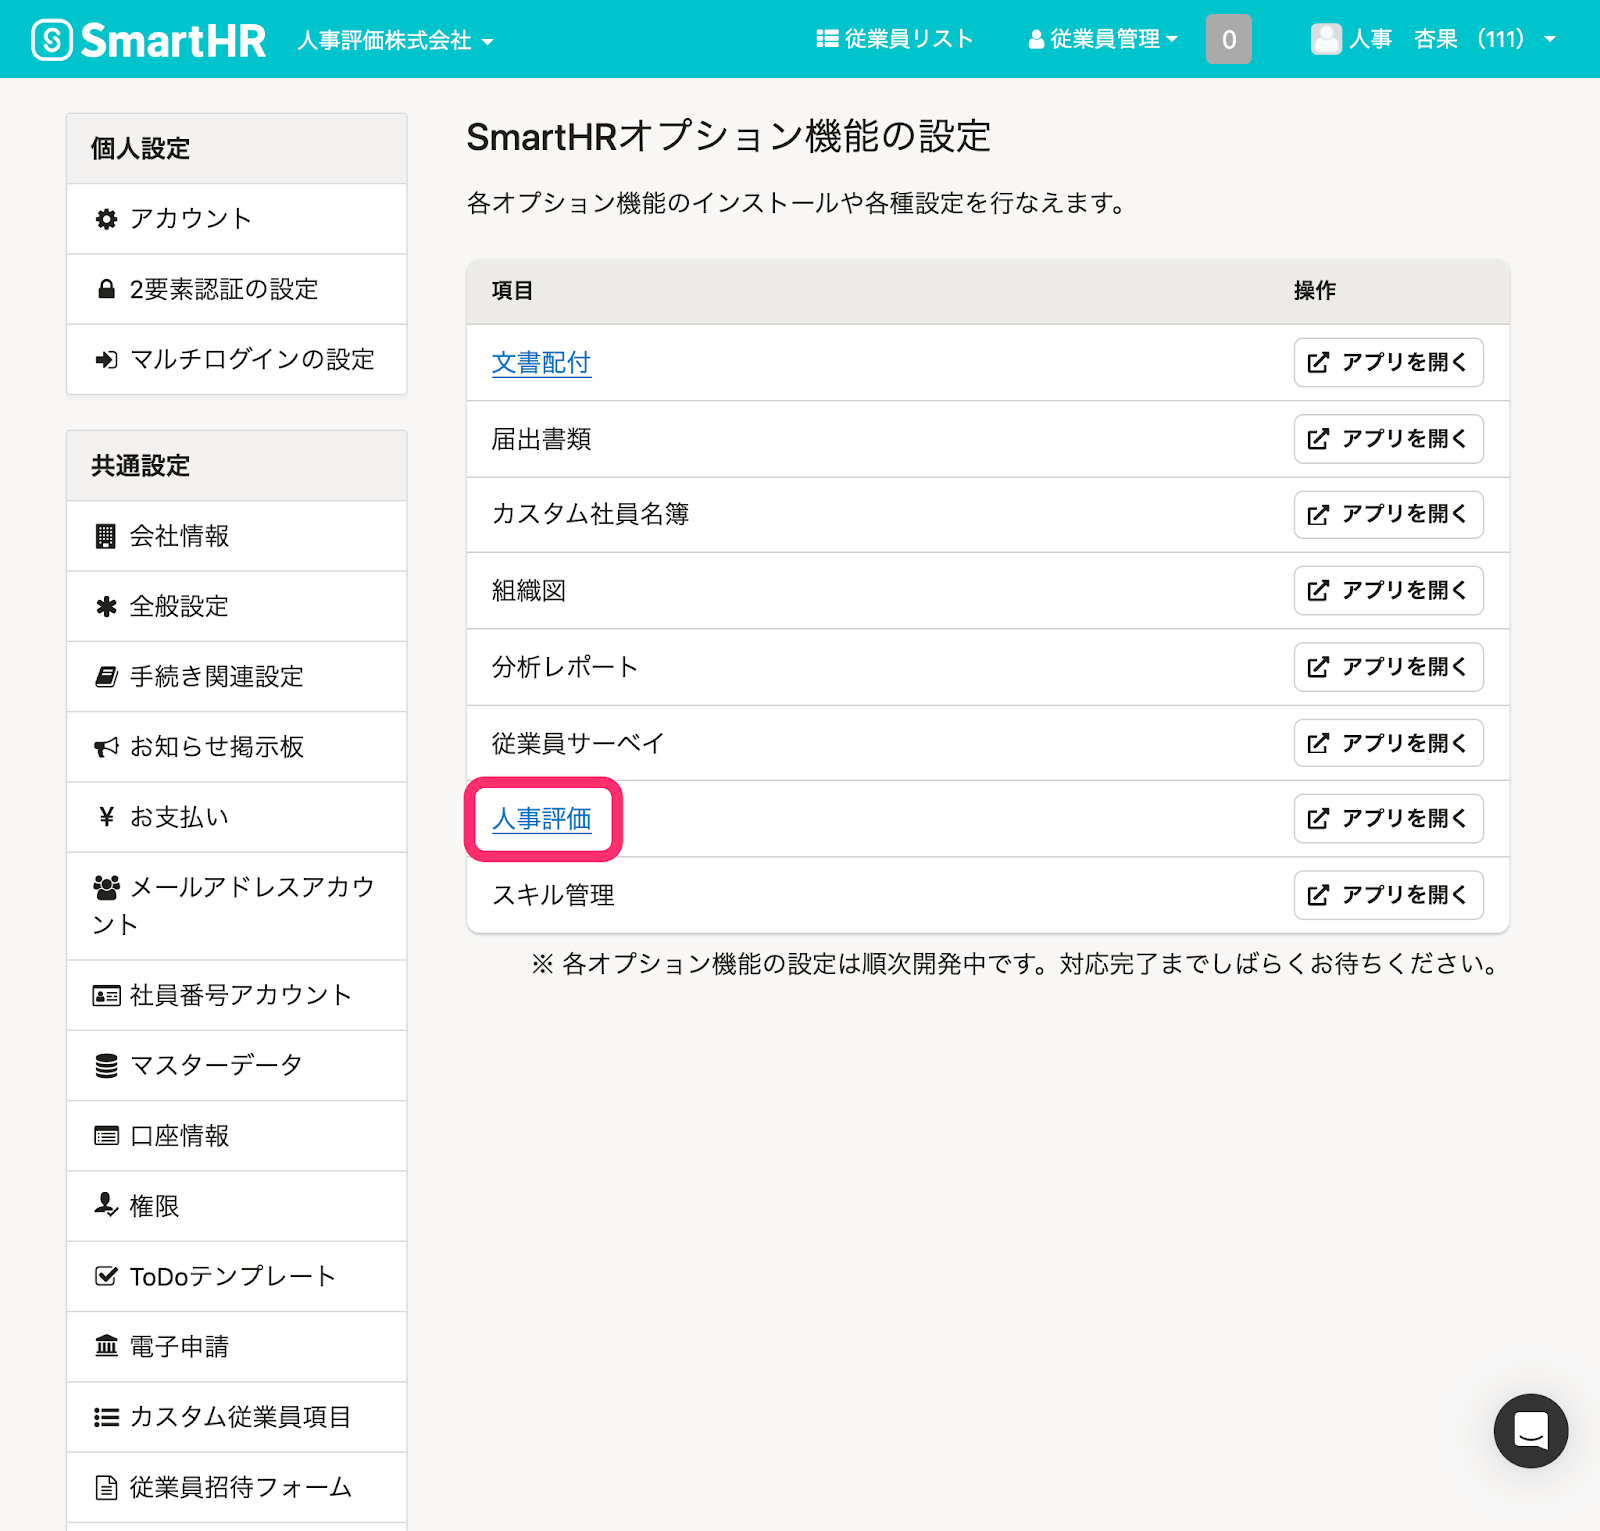Click the user avatar icon
Viewport: 1600px width, 1531px height.
1326,39
